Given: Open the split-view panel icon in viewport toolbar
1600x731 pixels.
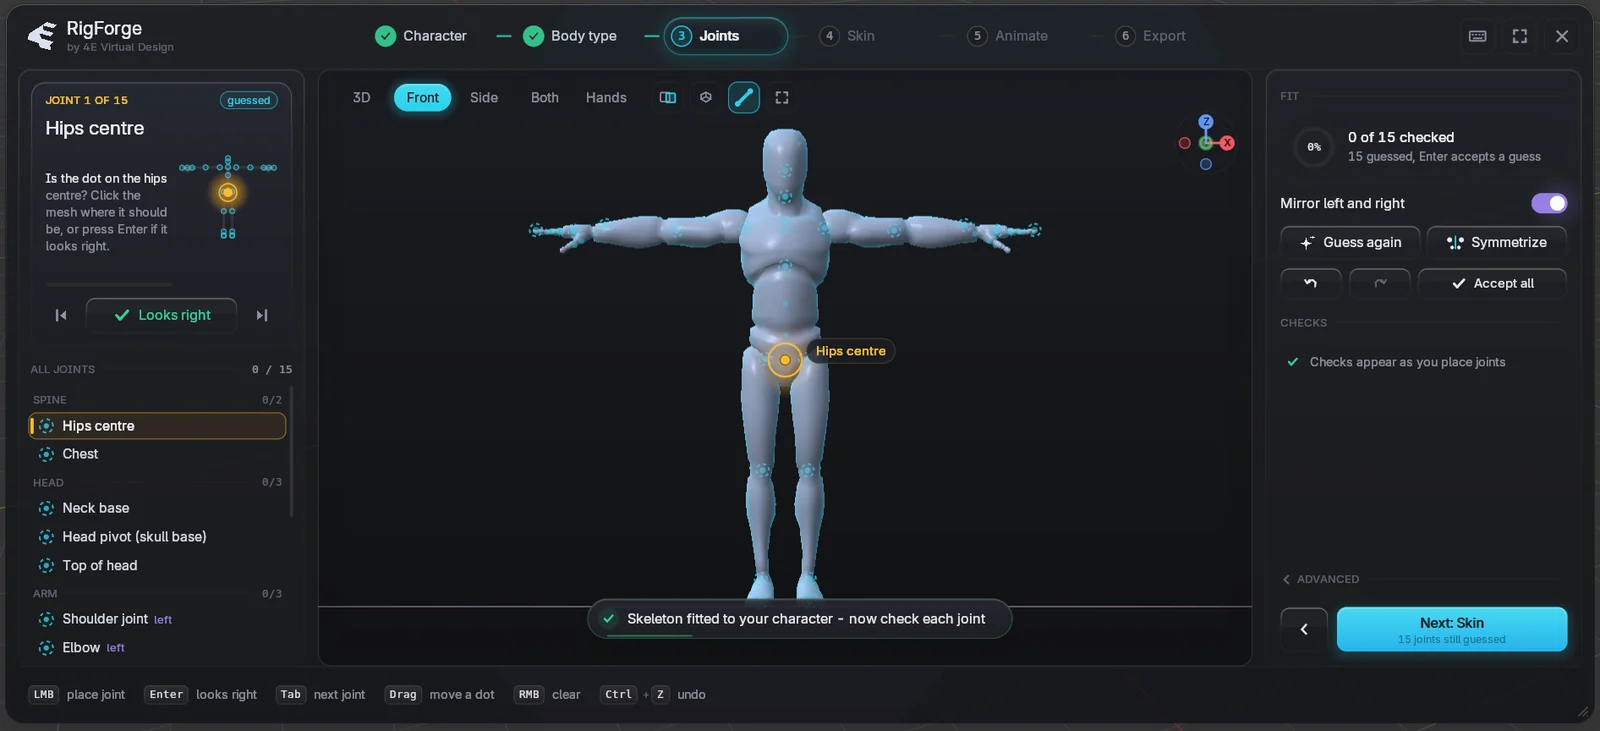Looking at the screenshot, I should click(668, 97).
